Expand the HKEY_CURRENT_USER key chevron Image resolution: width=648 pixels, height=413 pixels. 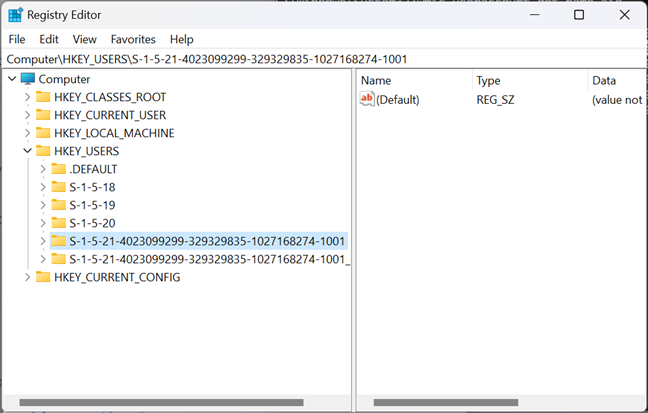(28, 115)
